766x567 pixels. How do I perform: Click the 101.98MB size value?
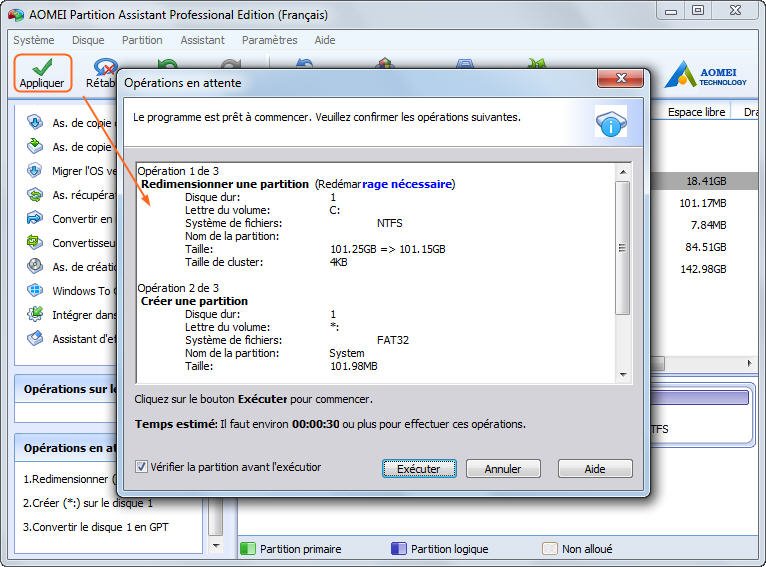(x=354, y=366)
